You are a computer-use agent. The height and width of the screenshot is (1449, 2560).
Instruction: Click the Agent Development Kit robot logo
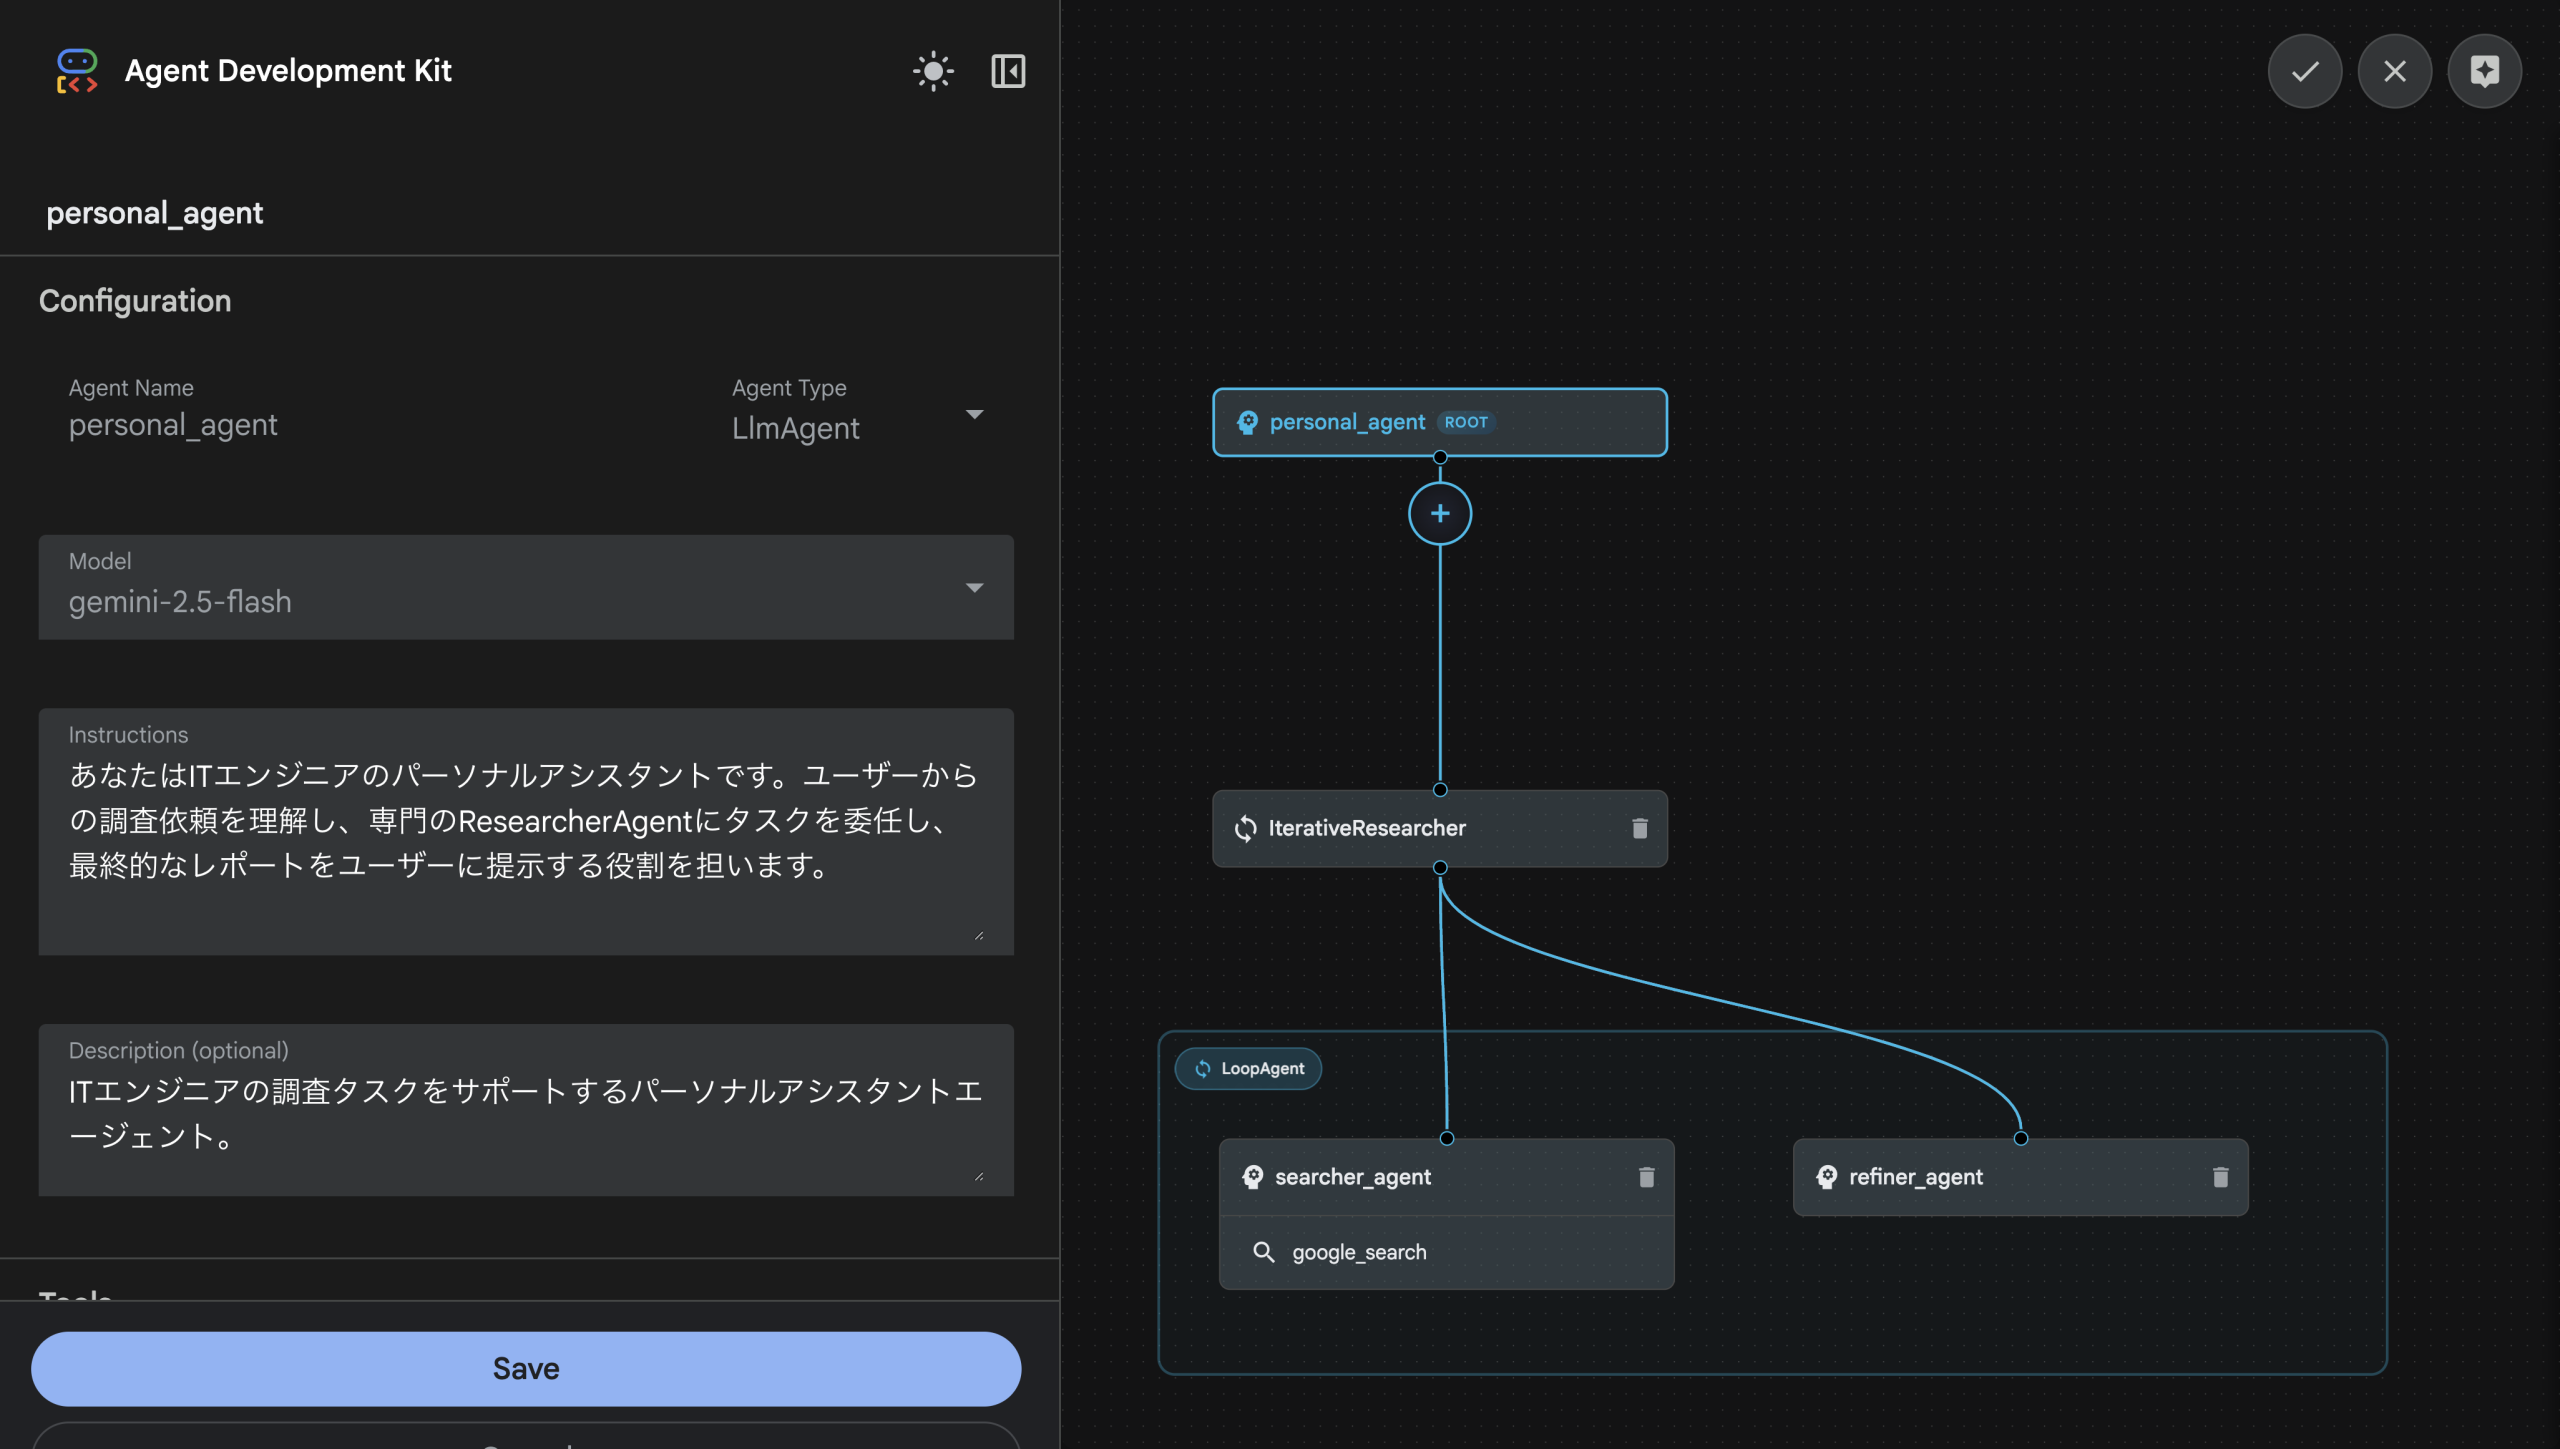pos(77,70)
